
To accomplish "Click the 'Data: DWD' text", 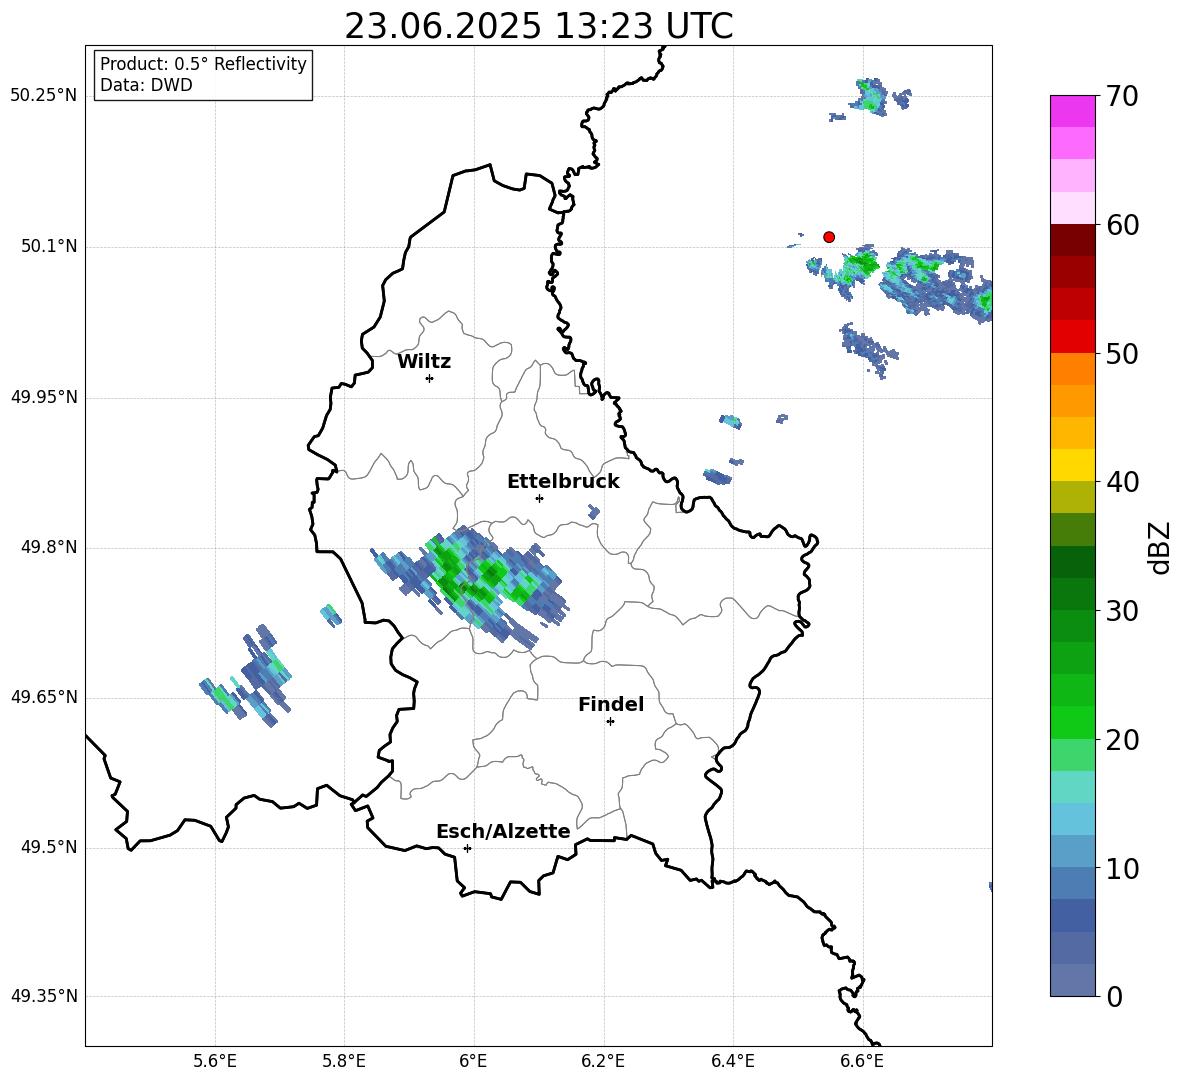I will (x=146, y=85).
